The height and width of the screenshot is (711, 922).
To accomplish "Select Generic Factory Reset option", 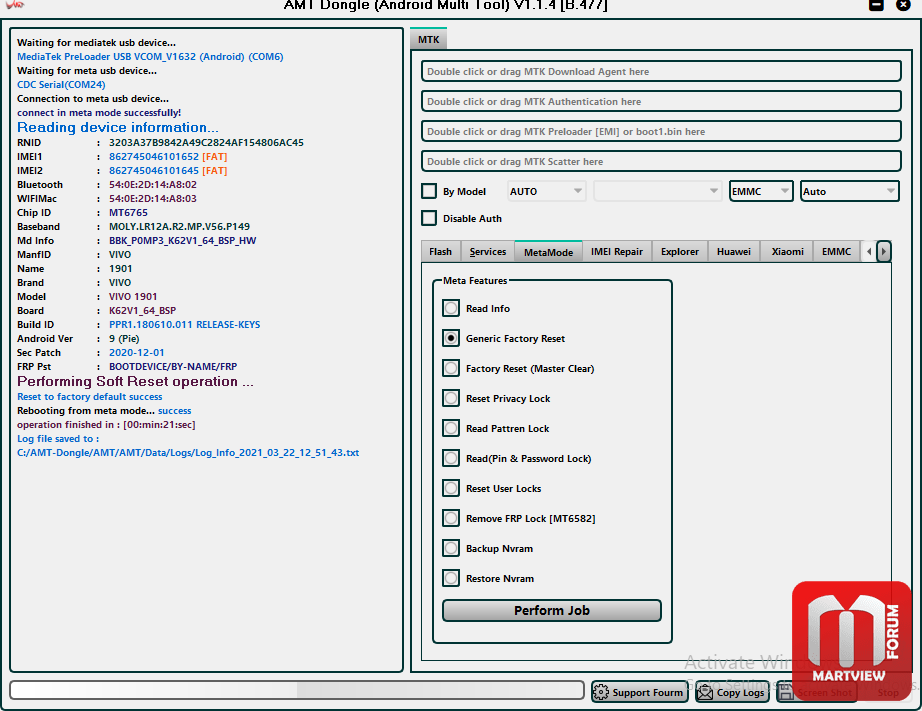I will [x=451, y=338].
